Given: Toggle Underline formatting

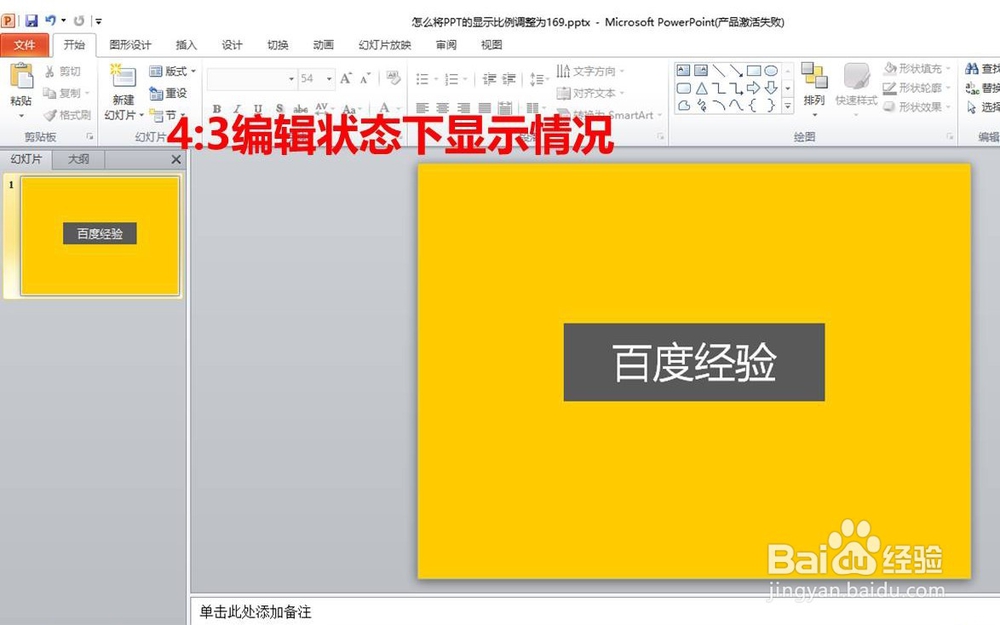Looking at the screenshot, I should pyautogui.click(x=258, y=108).
